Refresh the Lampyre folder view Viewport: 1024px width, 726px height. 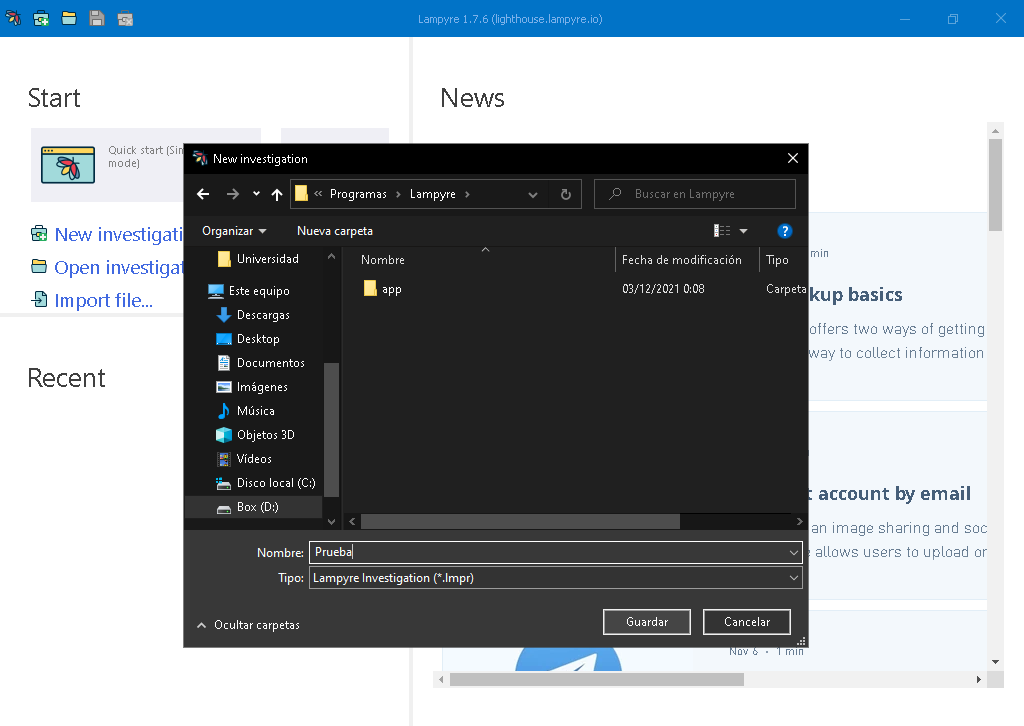[x=566, y=194]
